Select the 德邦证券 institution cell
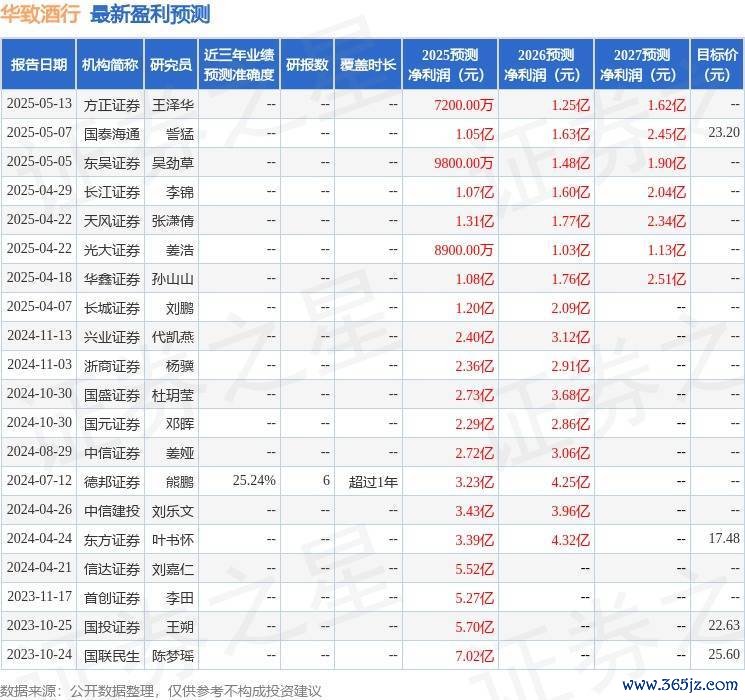745x700 pixels. (x=112, y=482)
